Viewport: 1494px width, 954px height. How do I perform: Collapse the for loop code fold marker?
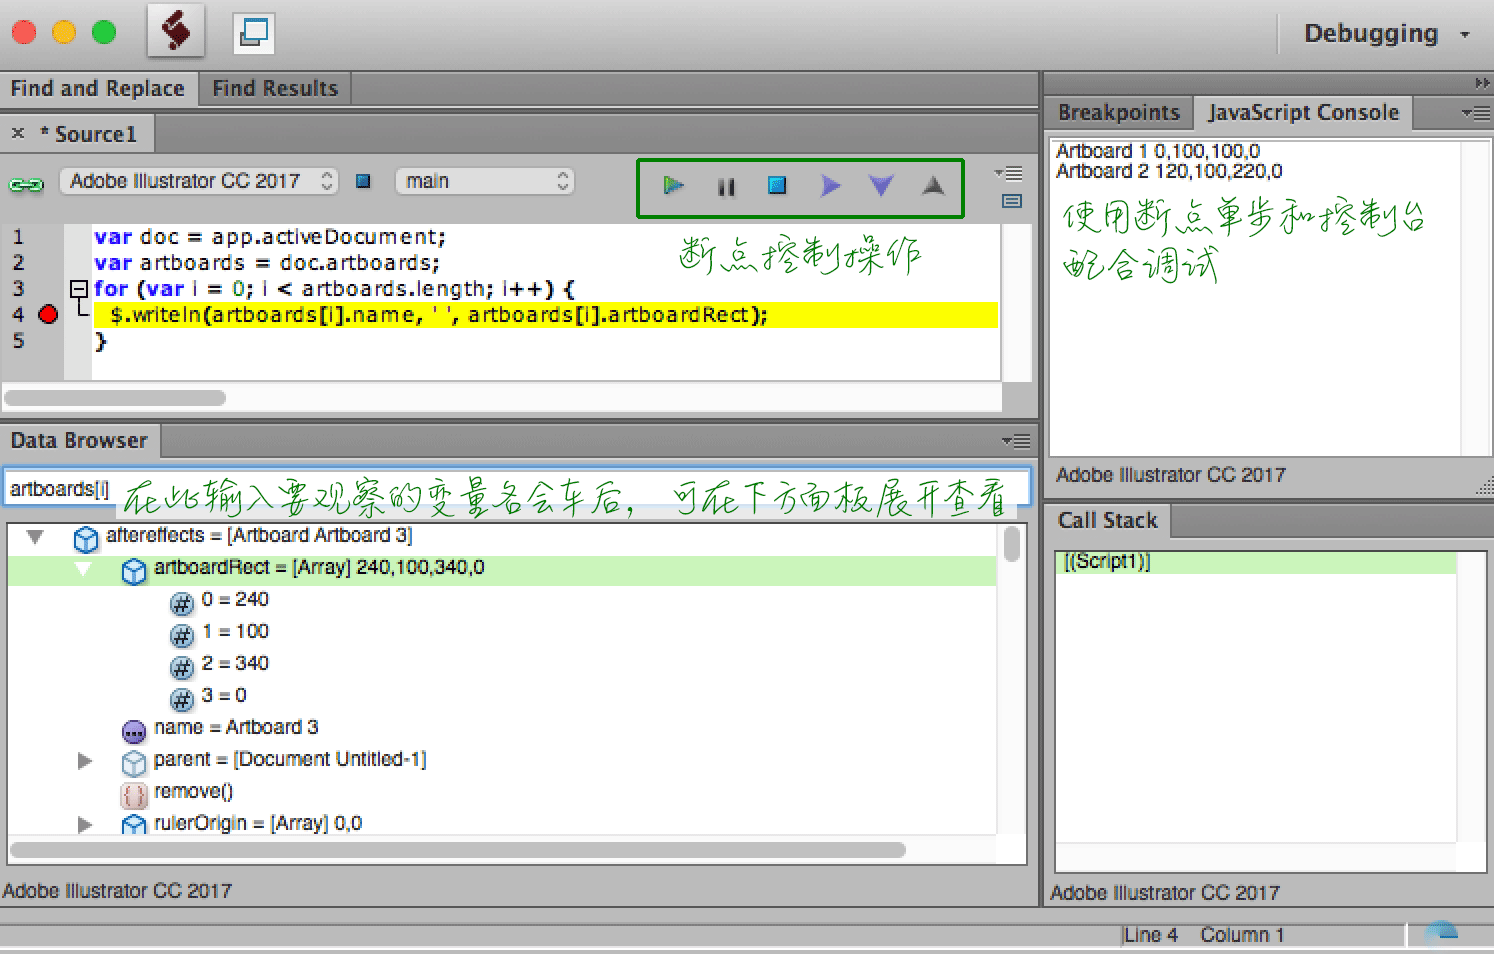point(79,289)
